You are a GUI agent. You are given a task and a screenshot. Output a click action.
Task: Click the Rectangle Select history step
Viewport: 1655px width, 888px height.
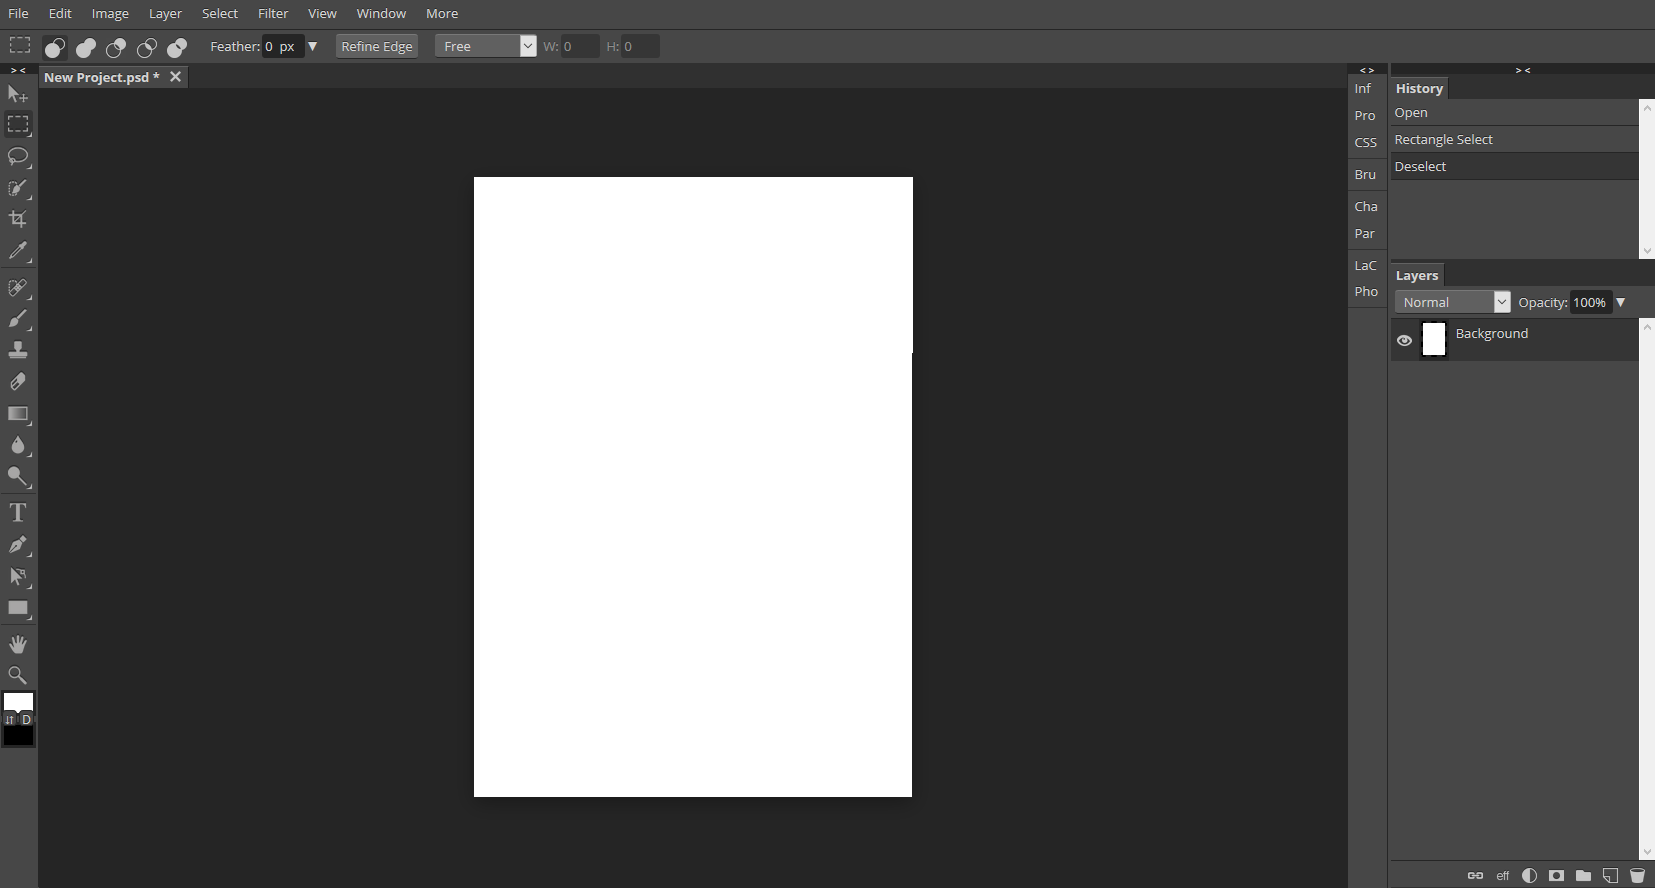tap(1443, 140)
